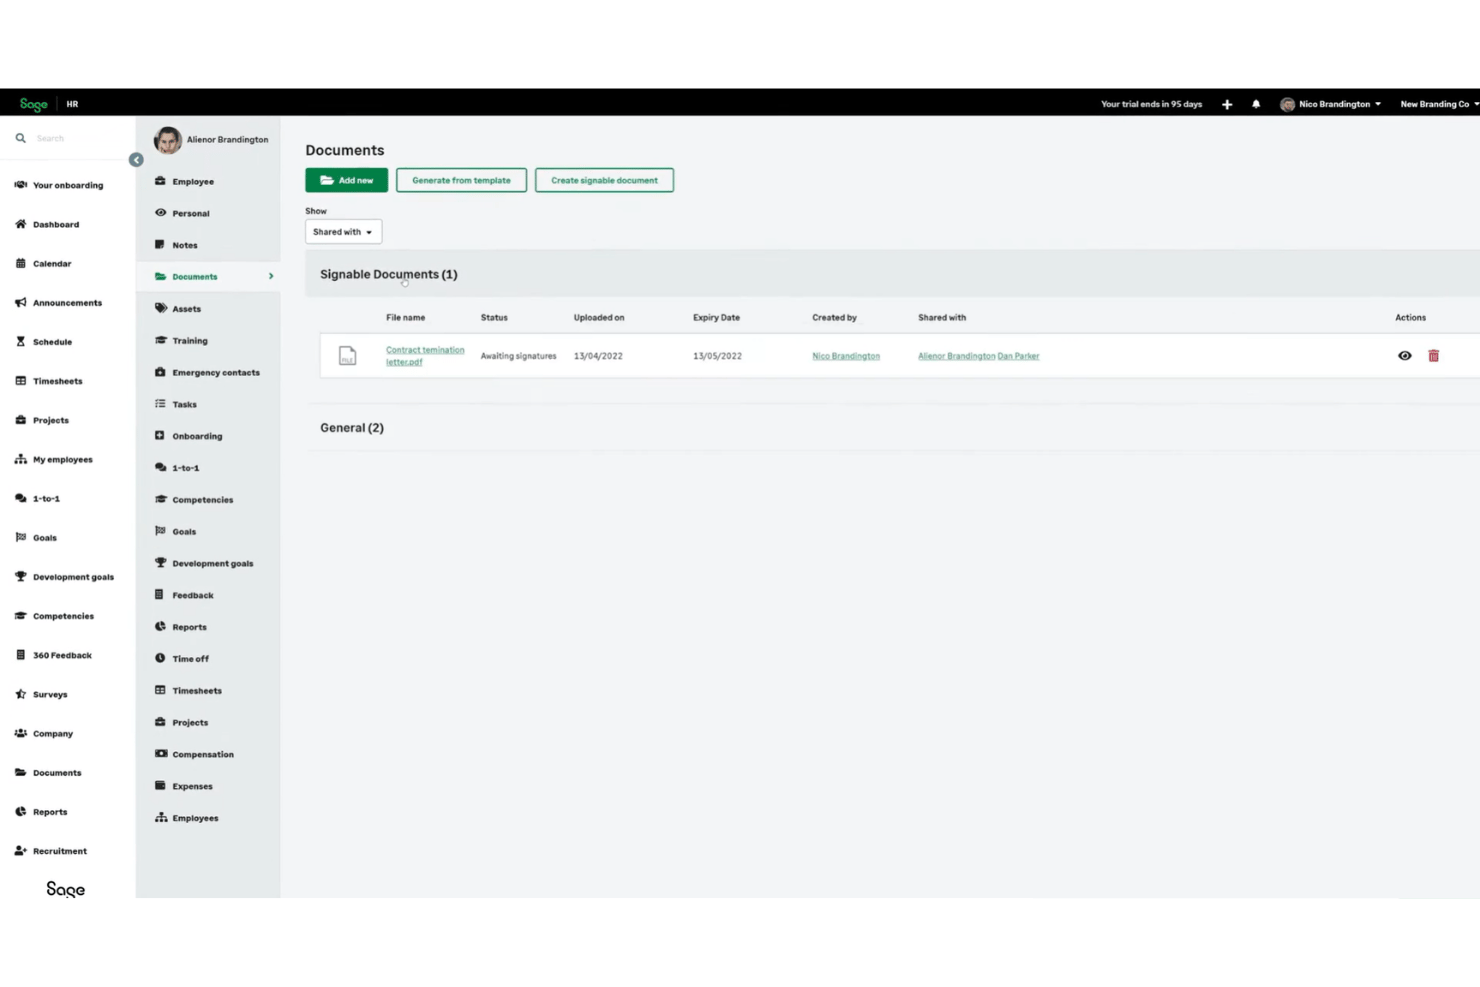1480x987 pixels.
Task: Click the Awaiting signatures status text
Action: (x=518, y=356)
